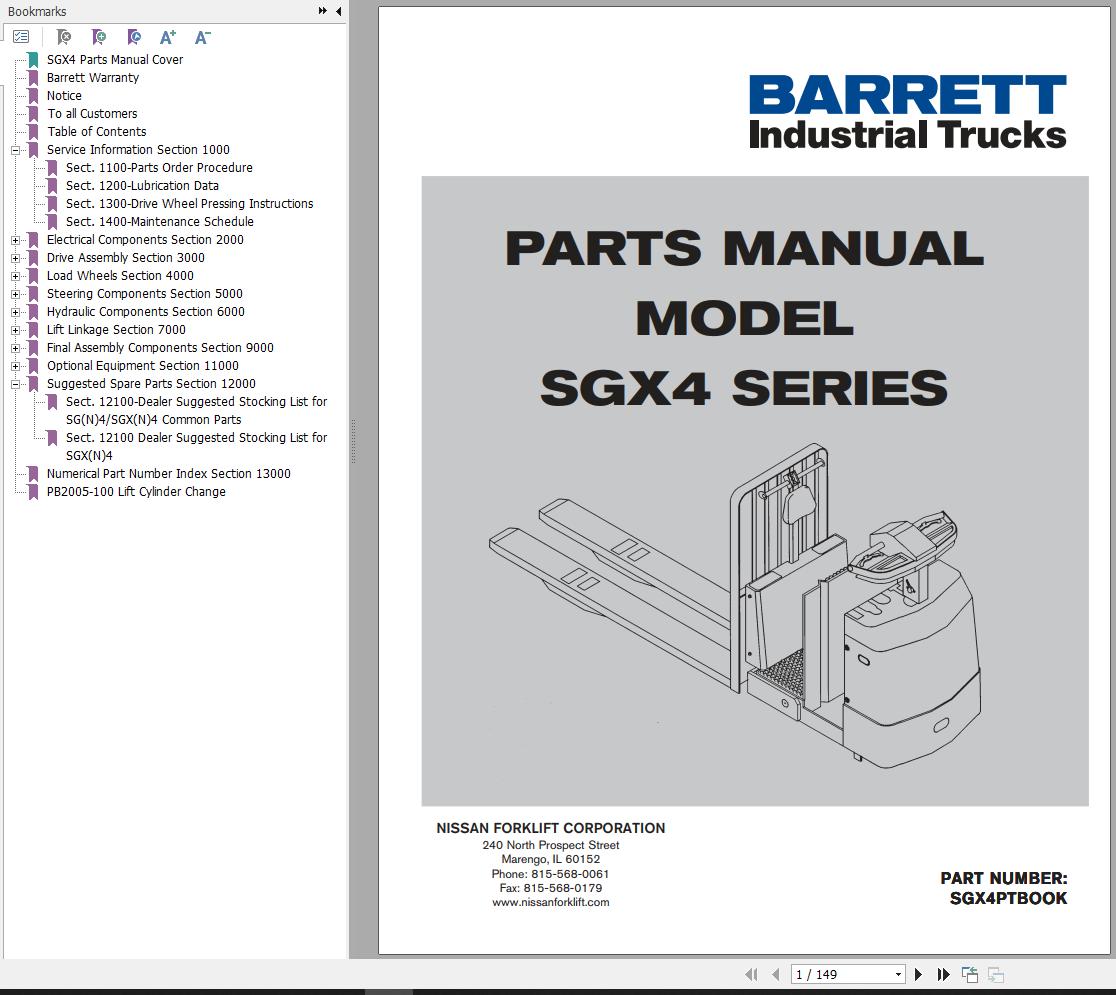Click the panel splitter grip handle
1116x995 pixels.
click(x=353, y=441)
